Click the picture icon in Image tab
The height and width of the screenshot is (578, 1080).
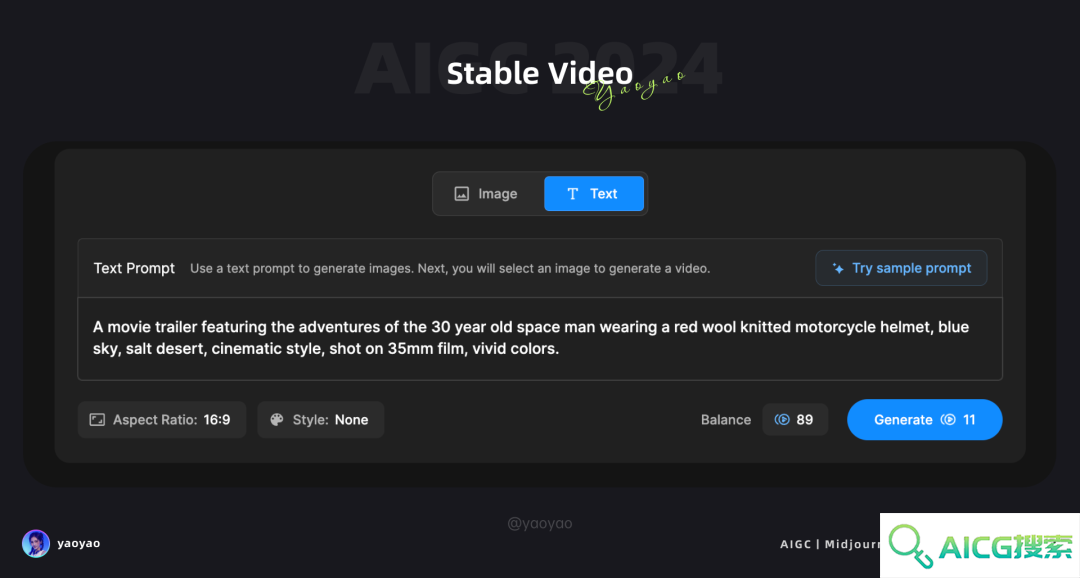tap(461, 194)
